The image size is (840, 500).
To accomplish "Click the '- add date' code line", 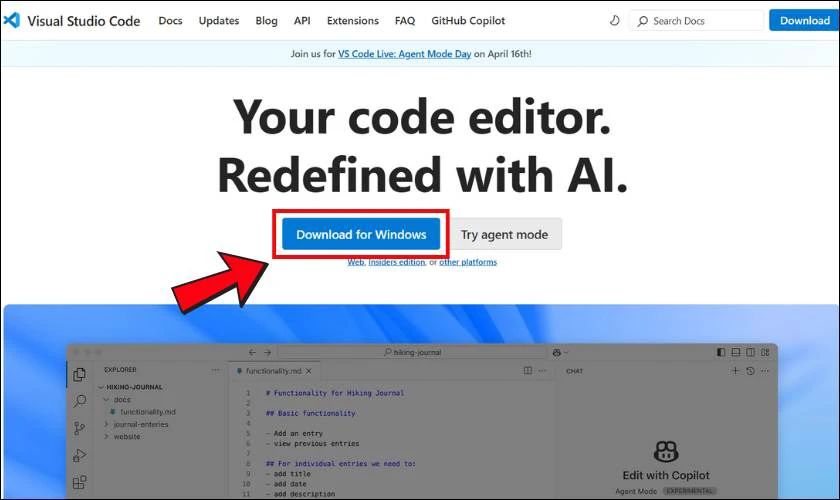I will tap(286, 484).
